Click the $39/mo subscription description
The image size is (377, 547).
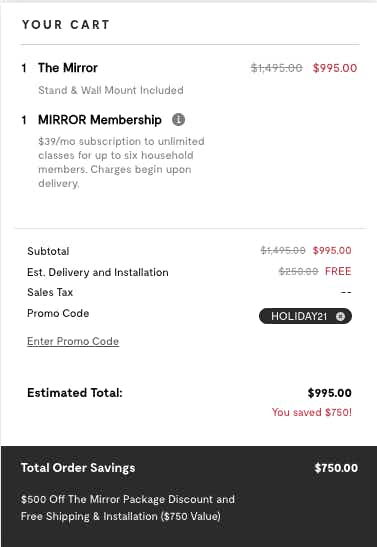tap(121, 162)
